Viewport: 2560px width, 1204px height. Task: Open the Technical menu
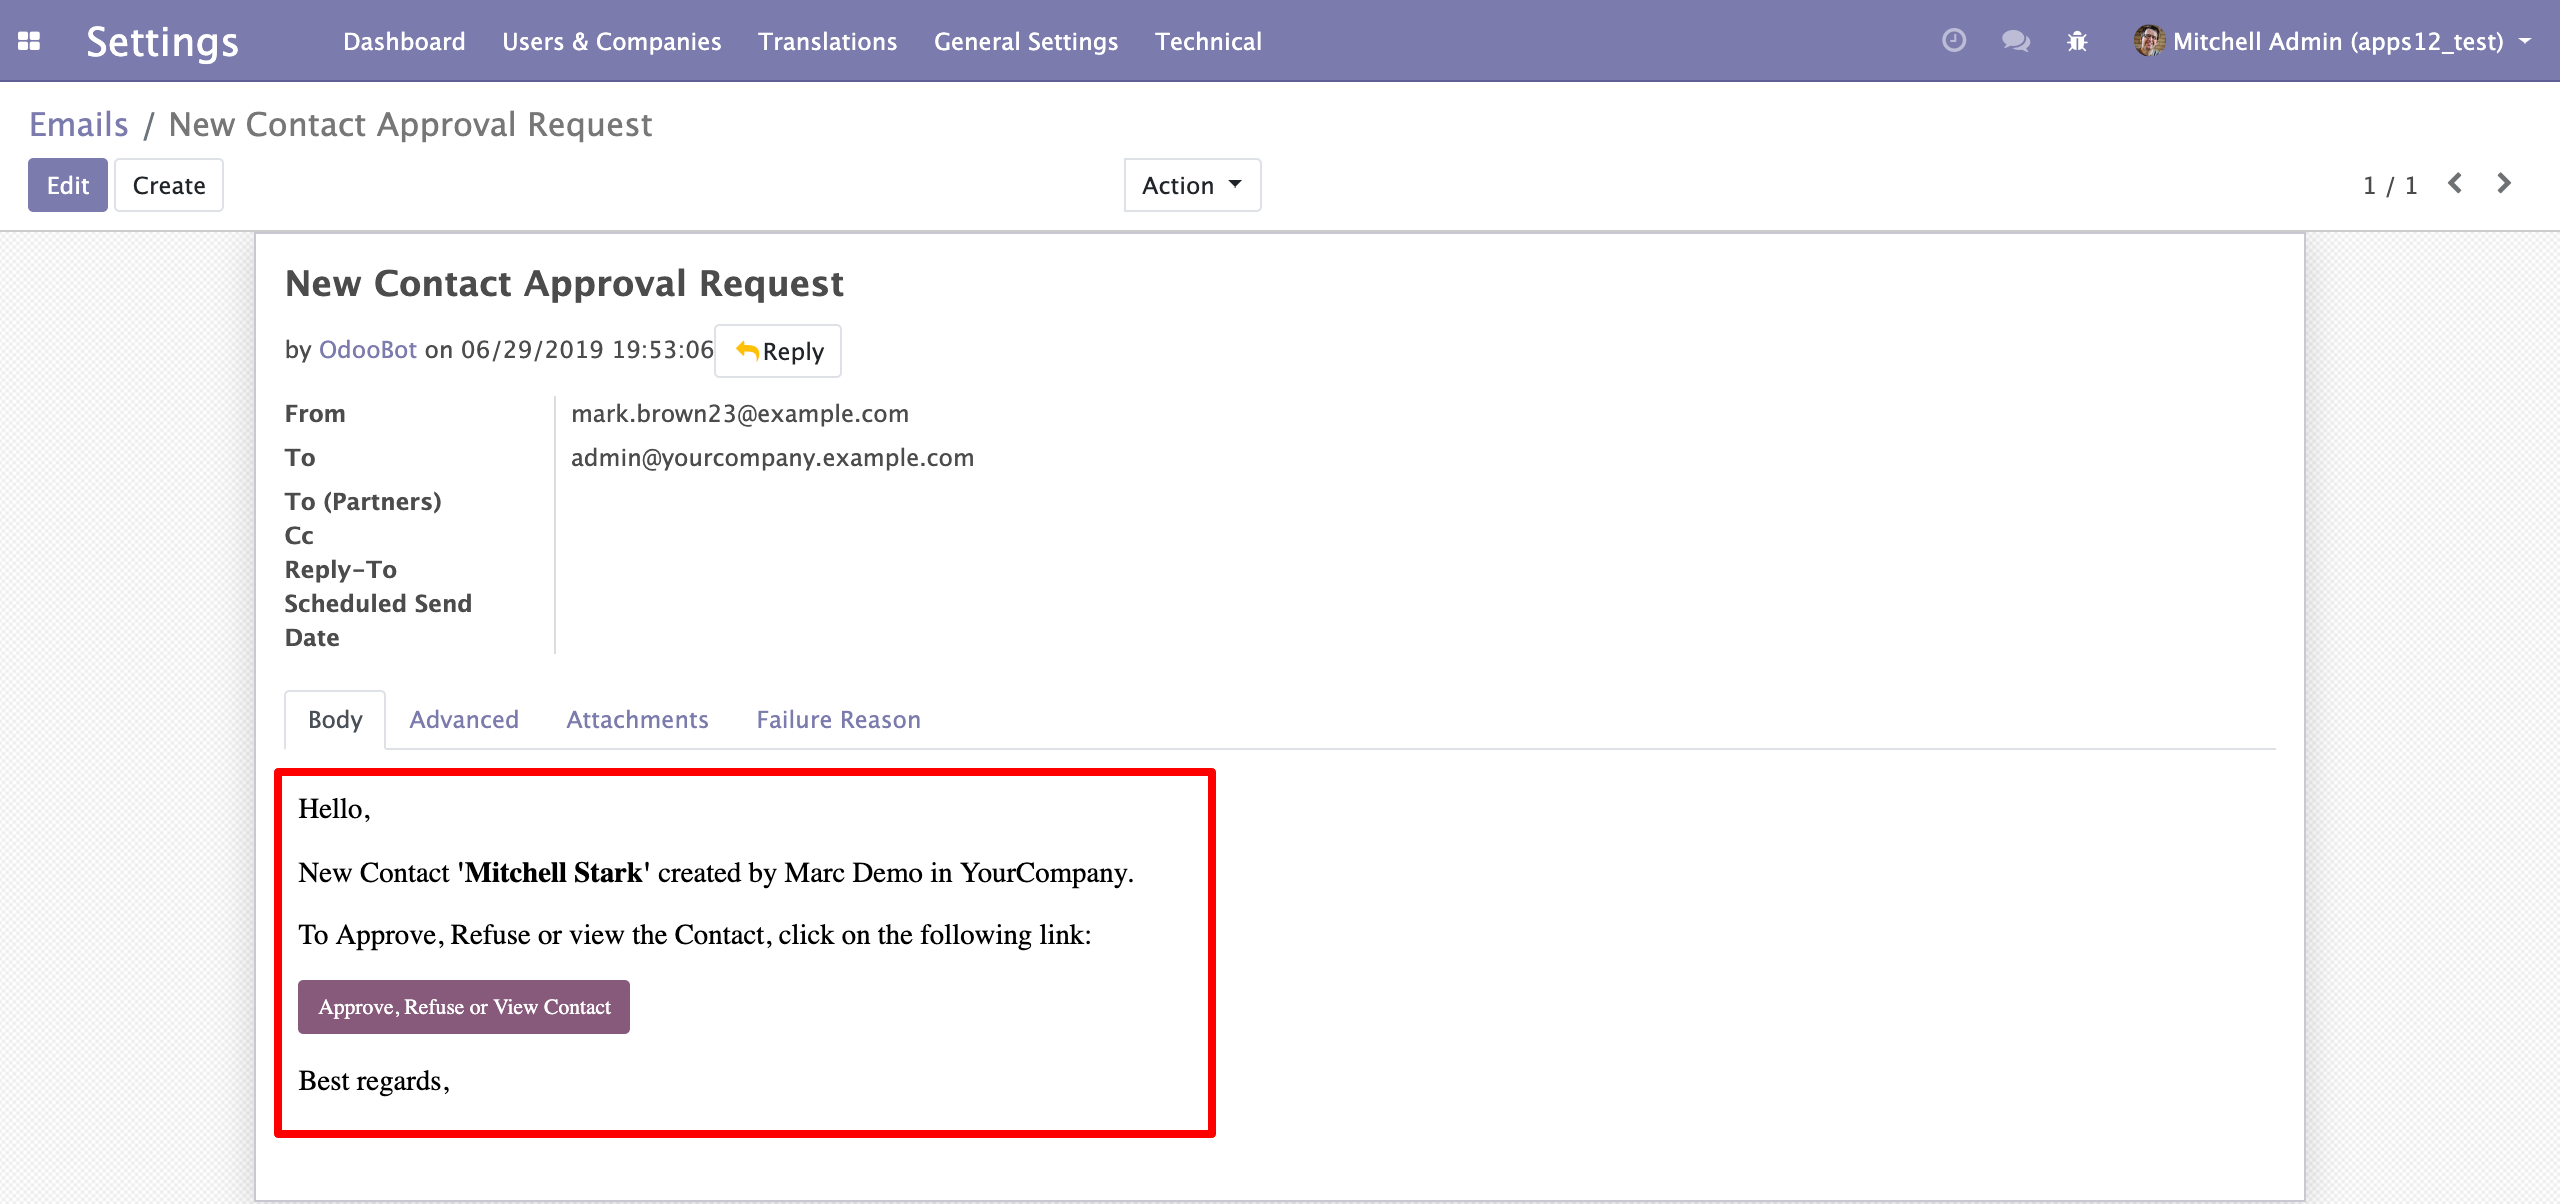click(x=1208, y=41)
